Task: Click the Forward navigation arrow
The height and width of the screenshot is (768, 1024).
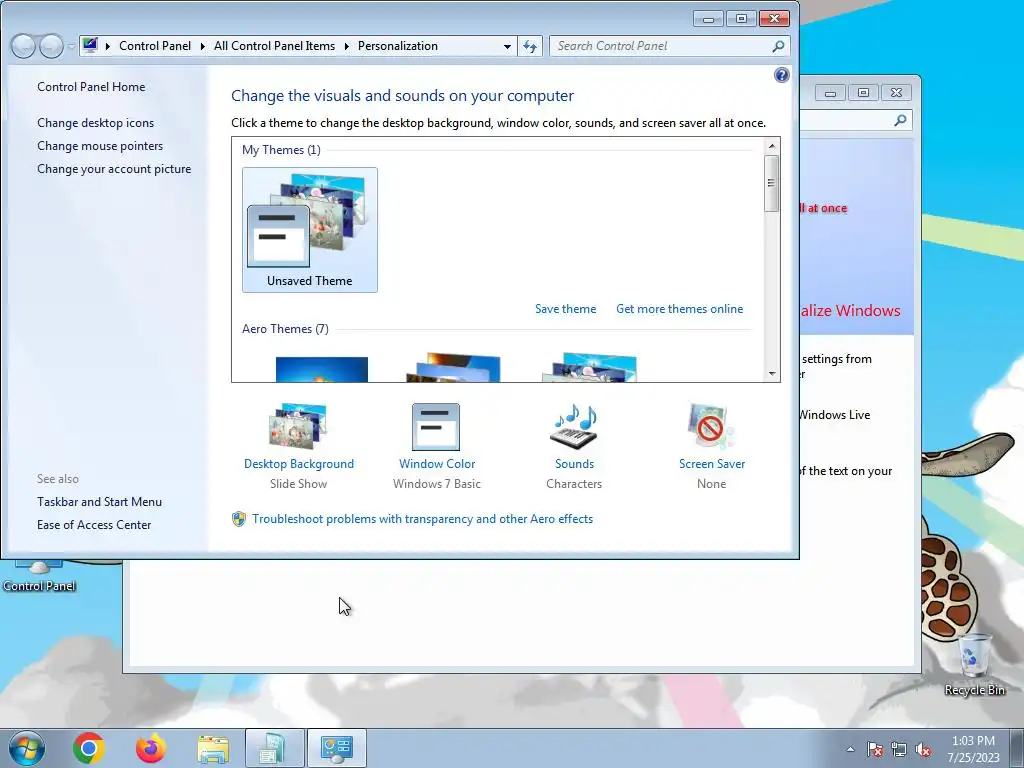Action: coord(51,46)
